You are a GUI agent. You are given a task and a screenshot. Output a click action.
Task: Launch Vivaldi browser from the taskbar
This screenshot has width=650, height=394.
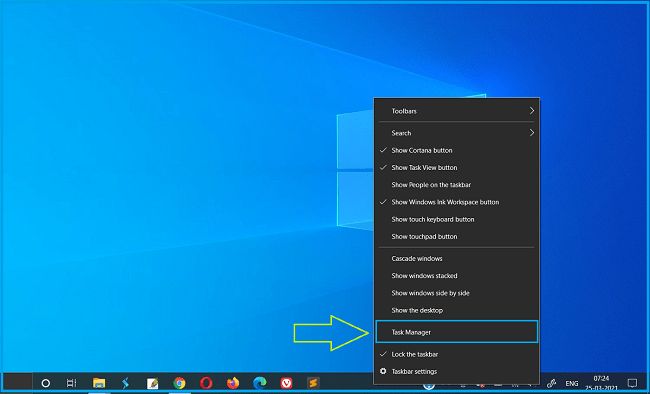tap(286, 383)
